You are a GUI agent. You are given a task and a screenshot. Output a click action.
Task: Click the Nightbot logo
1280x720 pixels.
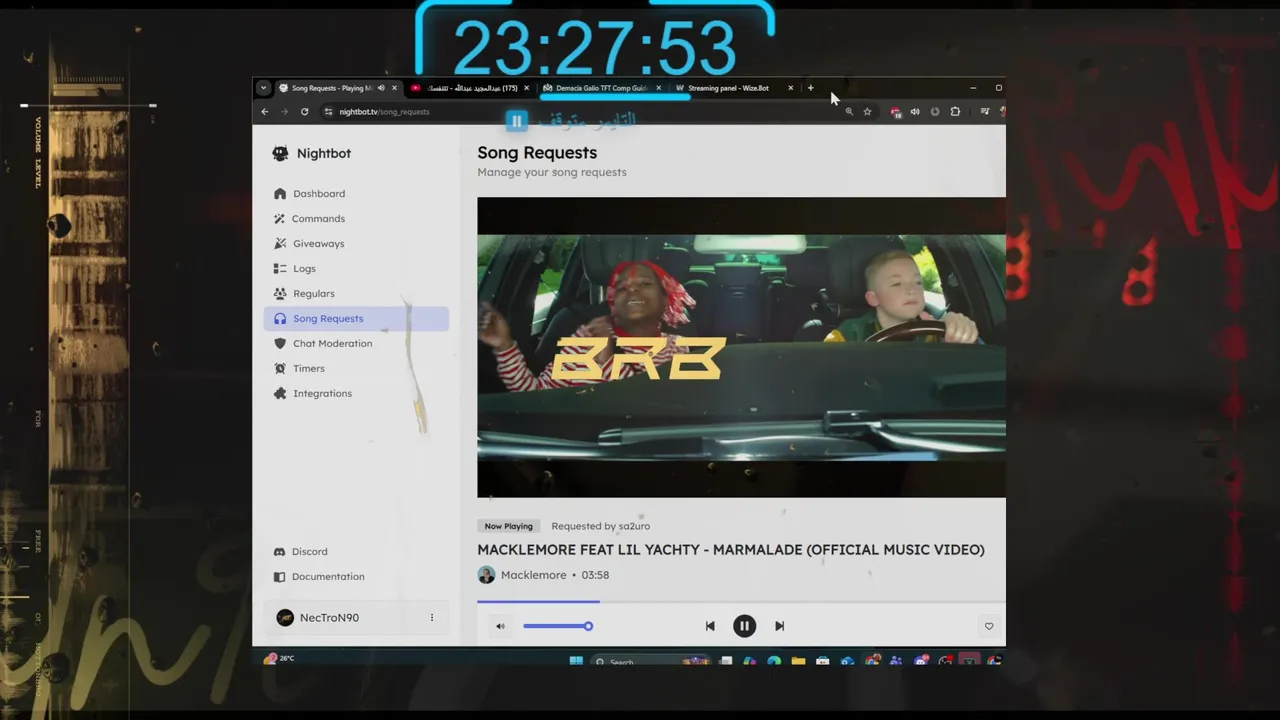click(x=280, y=153)
